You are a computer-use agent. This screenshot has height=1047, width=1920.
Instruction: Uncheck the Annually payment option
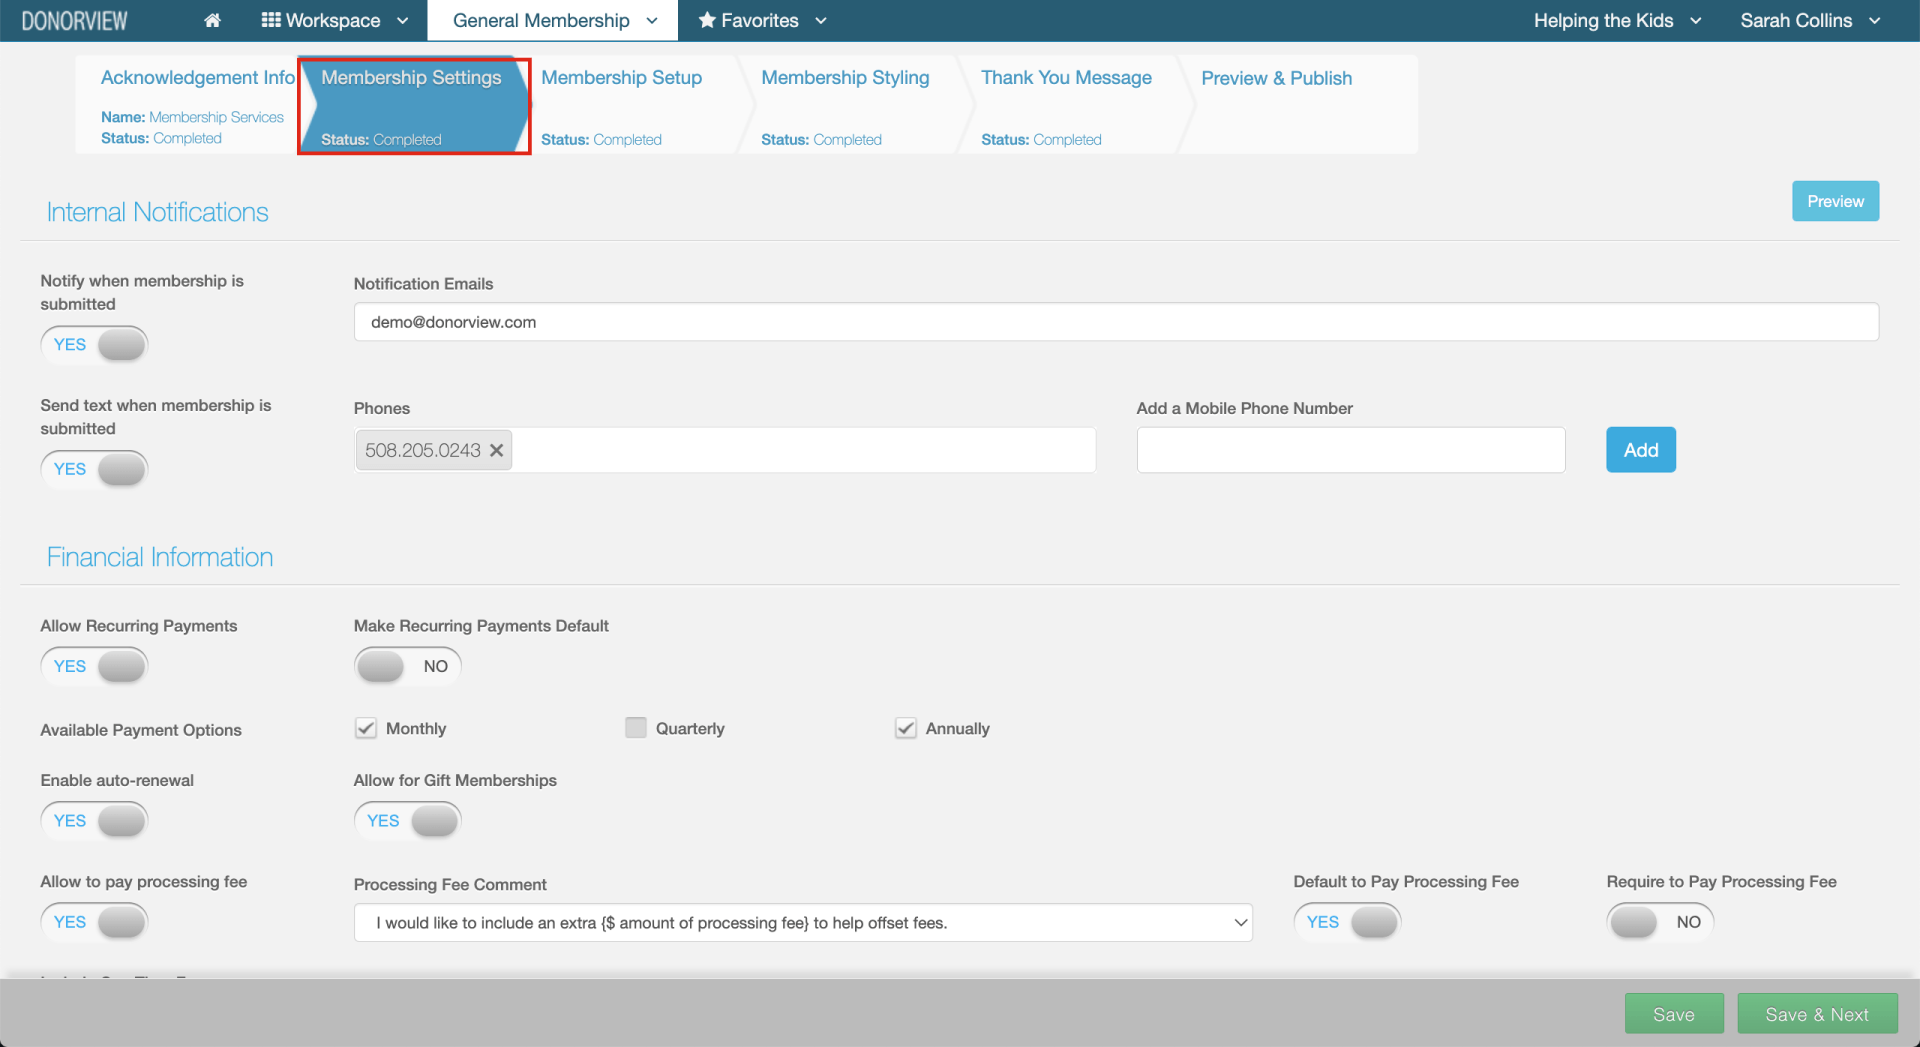point(906,728)
